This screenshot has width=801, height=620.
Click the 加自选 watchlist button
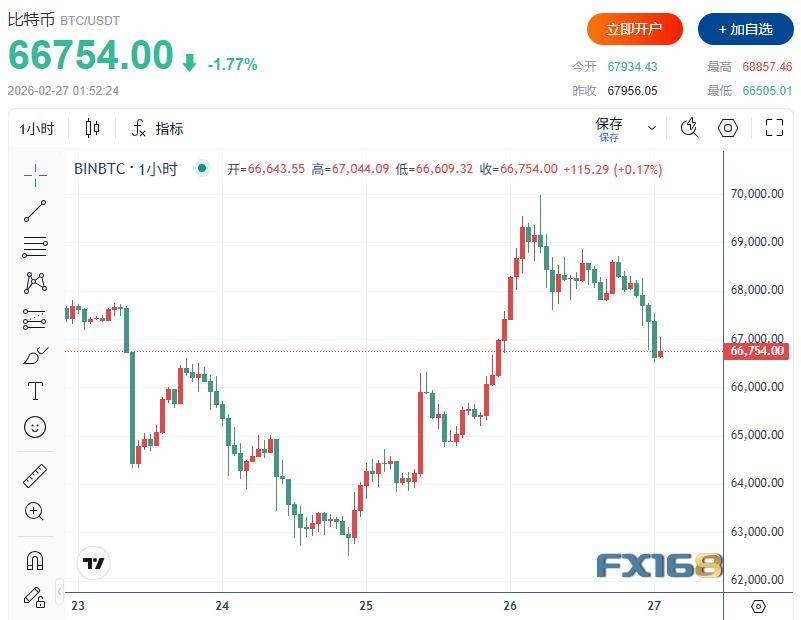[x=745, y=29]
